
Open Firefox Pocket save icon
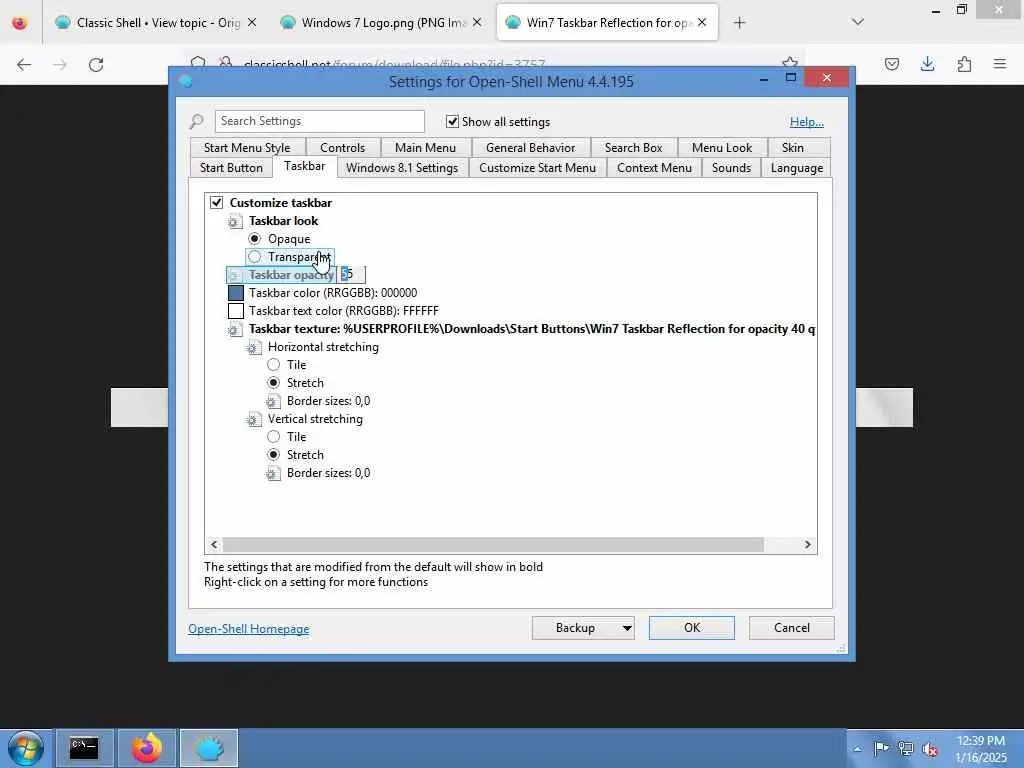891,64
